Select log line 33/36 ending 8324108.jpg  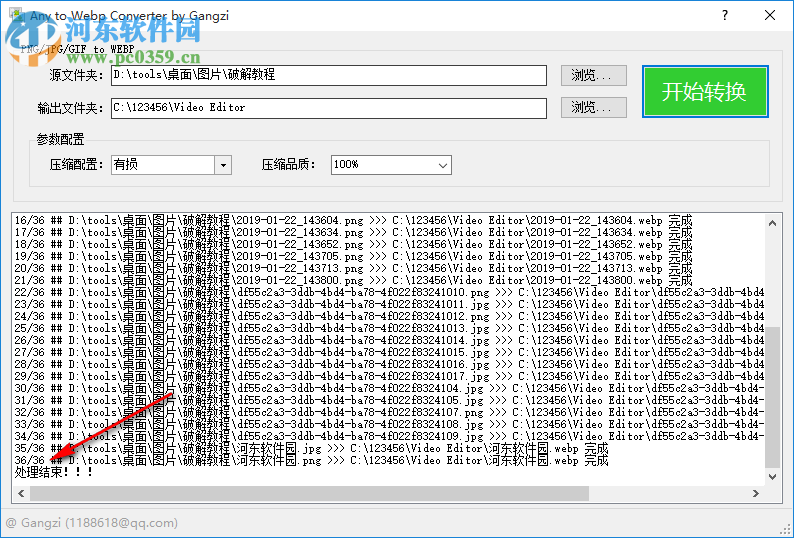[389, 425]
